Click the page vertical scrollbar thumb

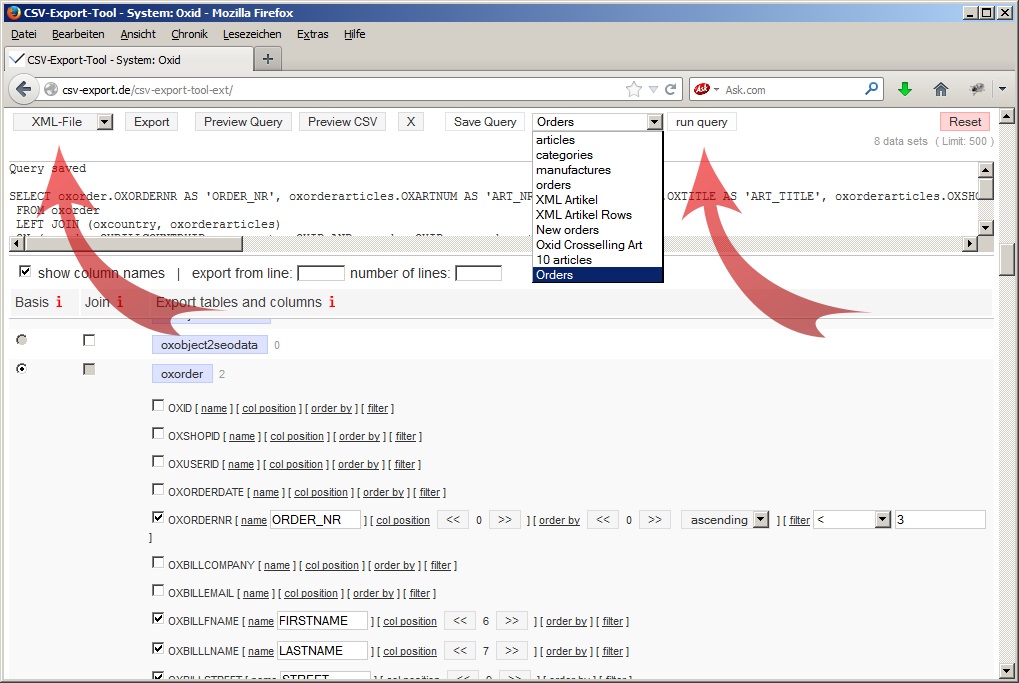click(x=1007, y=260)
